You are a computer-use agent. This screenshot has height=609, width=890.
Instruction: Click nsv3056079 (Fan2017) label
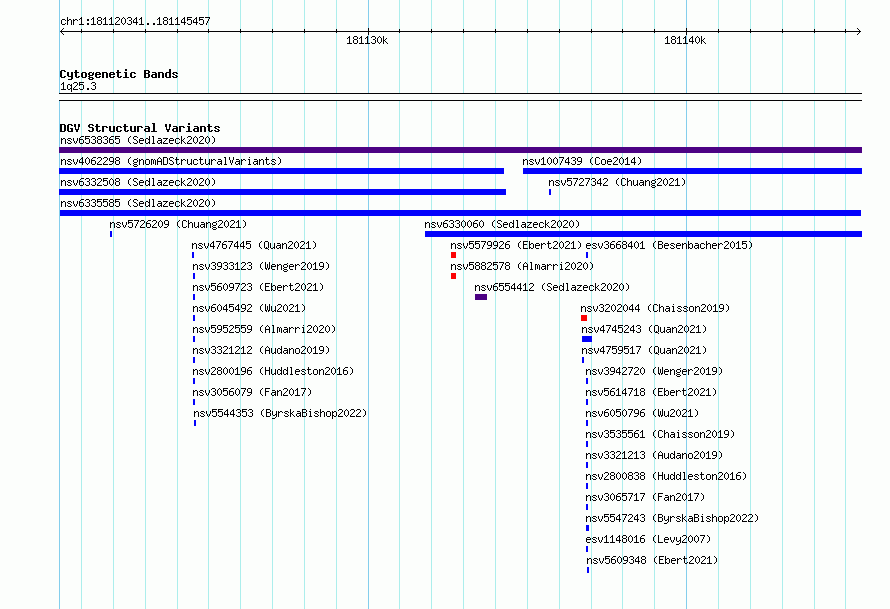252,392
